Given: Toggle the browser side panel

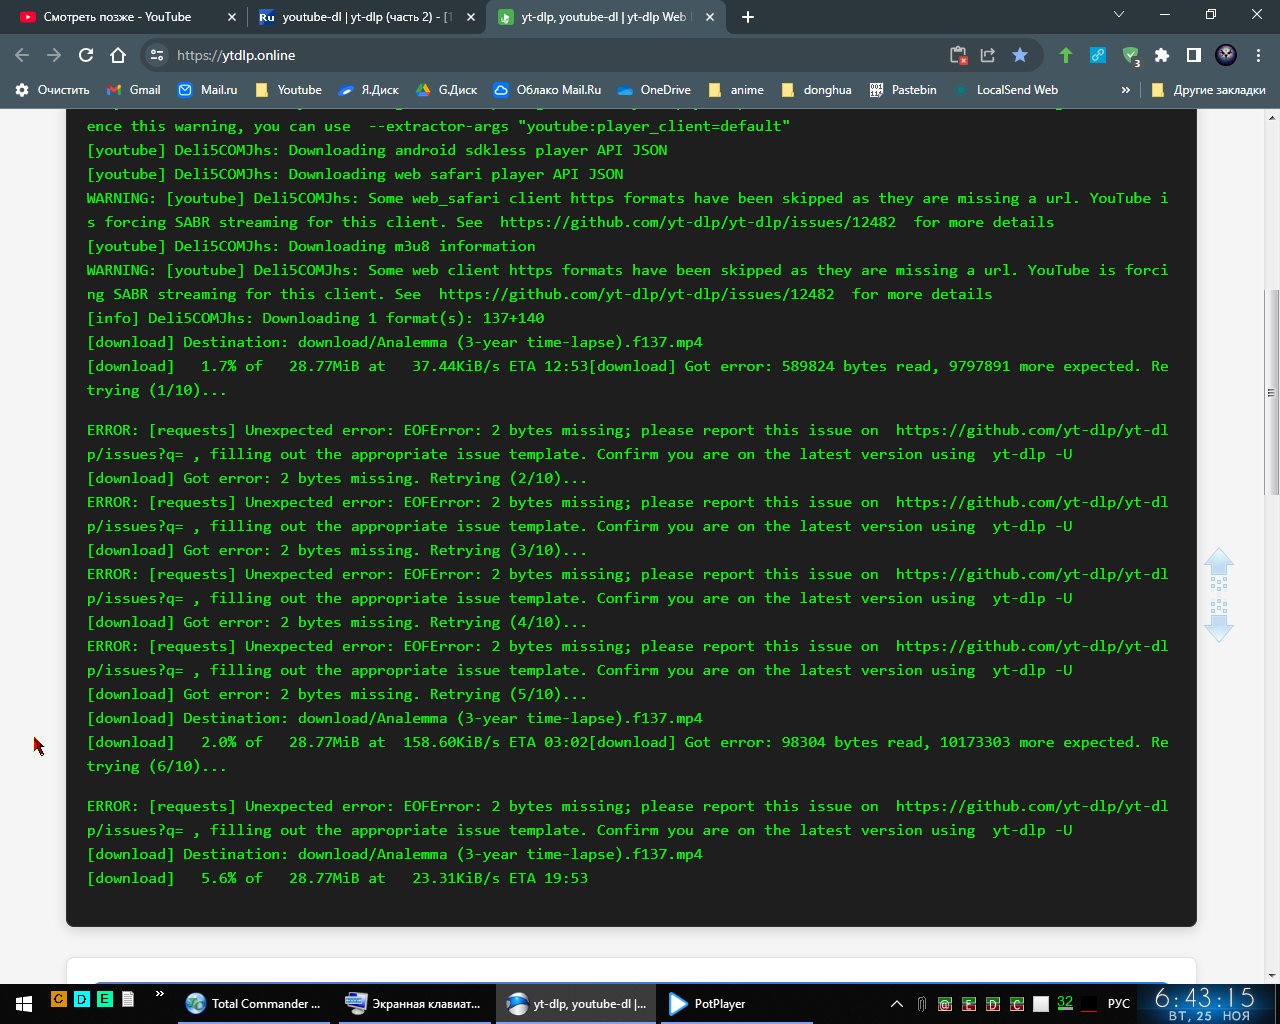Looking at the screenshot, I should [x=1193, y=55].
